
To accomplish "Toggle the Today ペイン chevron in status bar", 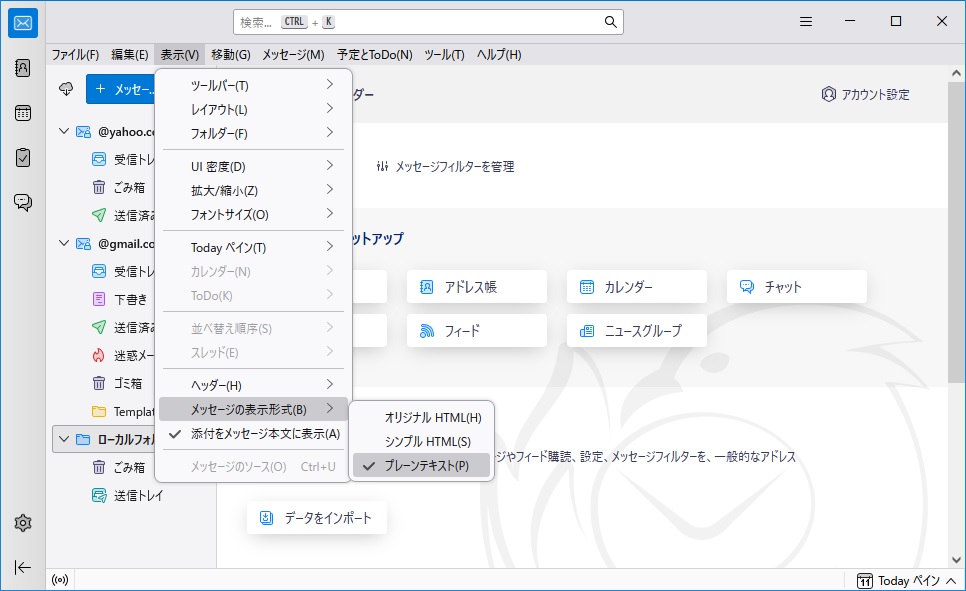I will click(x=950, y=580).
